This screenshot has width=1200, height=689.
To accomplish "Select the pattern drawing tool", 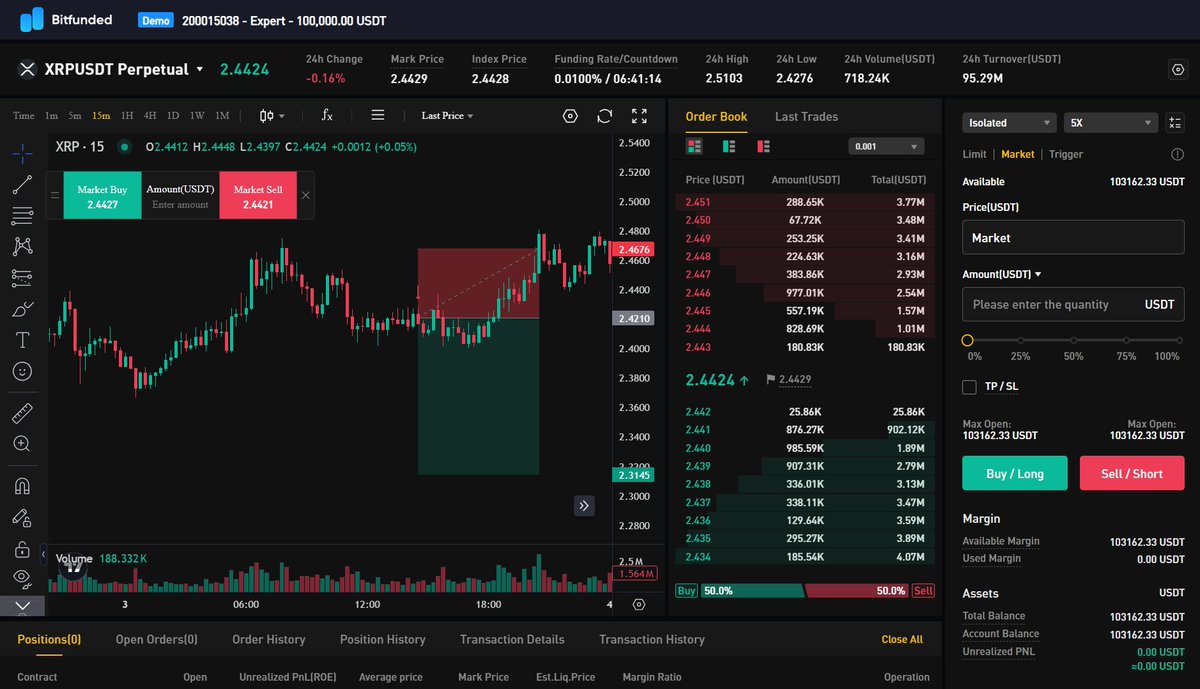I will (22, 246).
